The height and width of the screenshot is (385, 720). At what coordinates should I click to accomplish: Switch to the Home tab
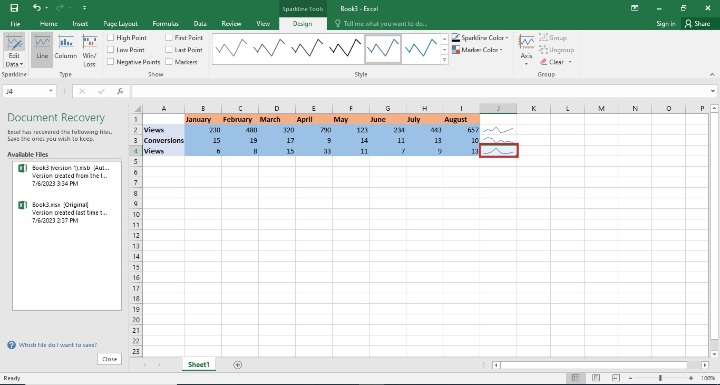tap(49, 23)
